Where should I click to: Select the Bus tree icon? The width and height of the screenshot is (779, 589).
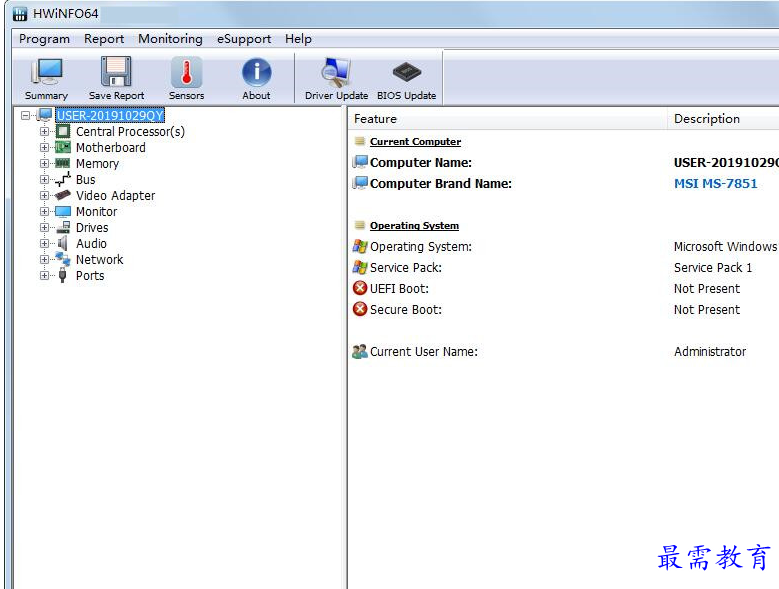pyautogui.click(x=63, y=179)
